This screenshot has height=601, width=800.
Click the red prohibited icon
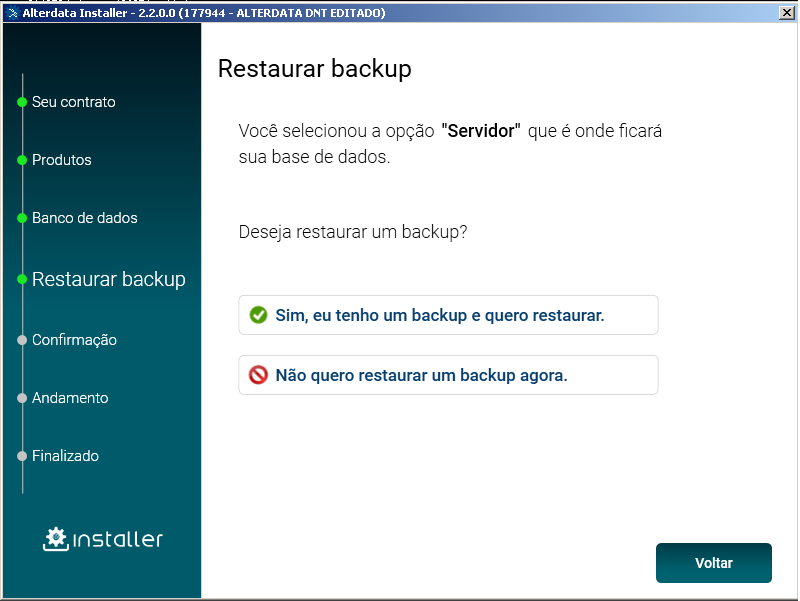258,375
